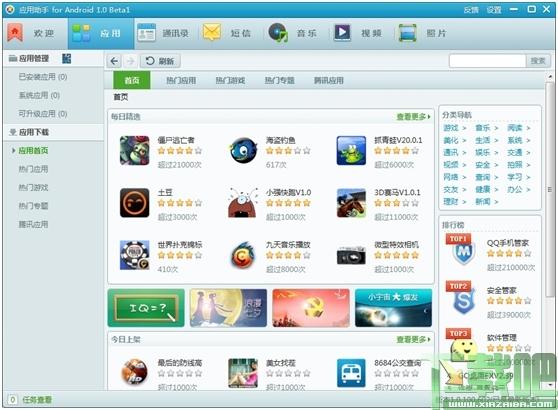Select 热门游戏 in the left sidebar
This screenshot has height=410, width=558.
point(33,188)
